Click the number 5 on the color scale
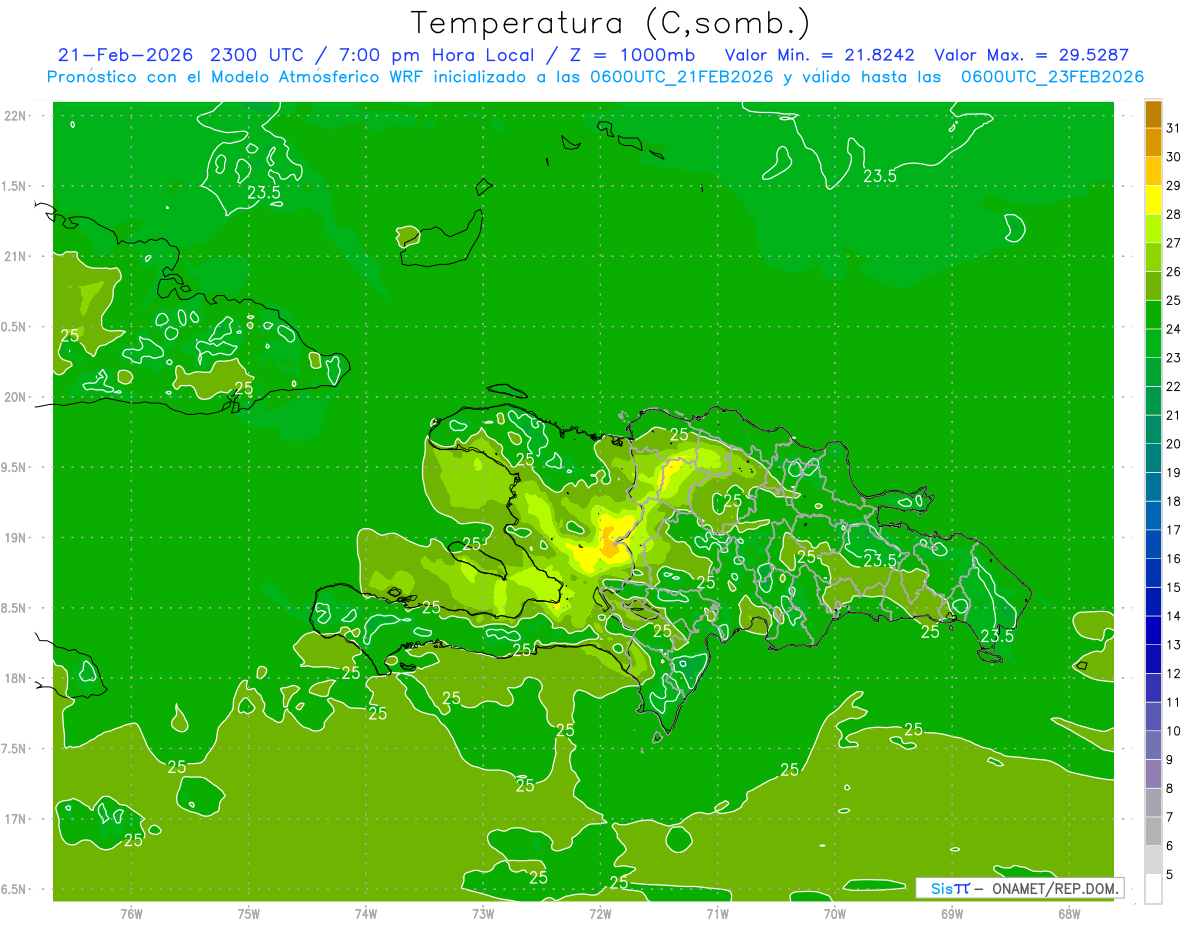This screenshot has height=927, width=1200. coord(1170,875)
